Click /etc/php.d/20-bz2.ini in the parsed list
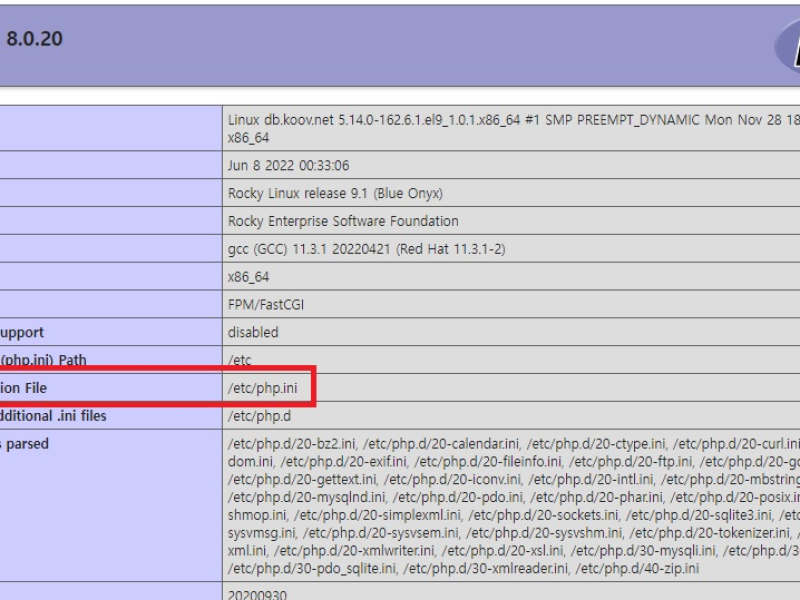Image resolution: width=800 pixels, height=600 pixels. tap(291, 444)
